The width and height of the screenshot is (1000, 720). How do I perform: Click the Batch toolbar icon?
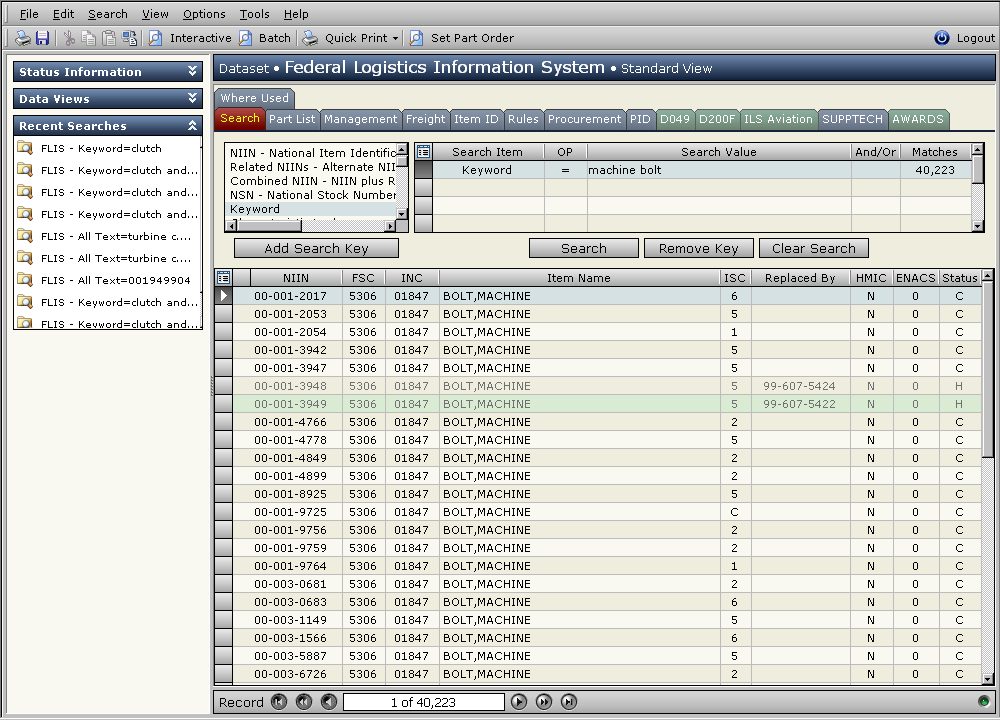coord(243,37)
